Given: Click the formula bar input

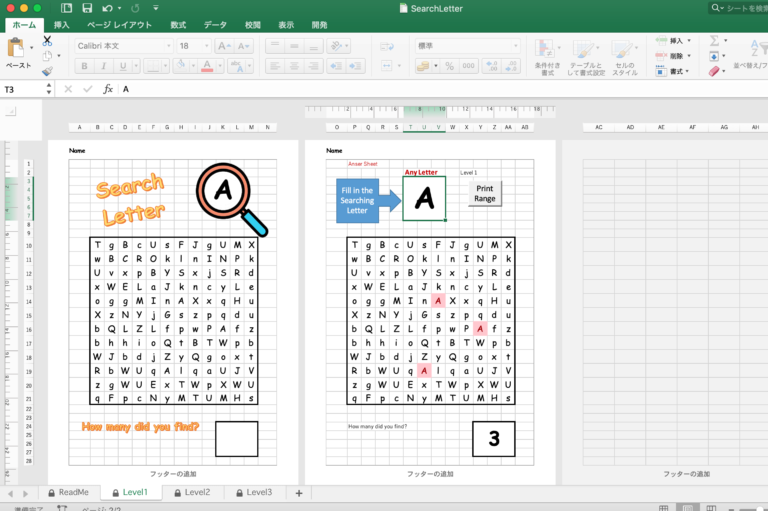Looking at the screenshot, I should coord(441,89).
